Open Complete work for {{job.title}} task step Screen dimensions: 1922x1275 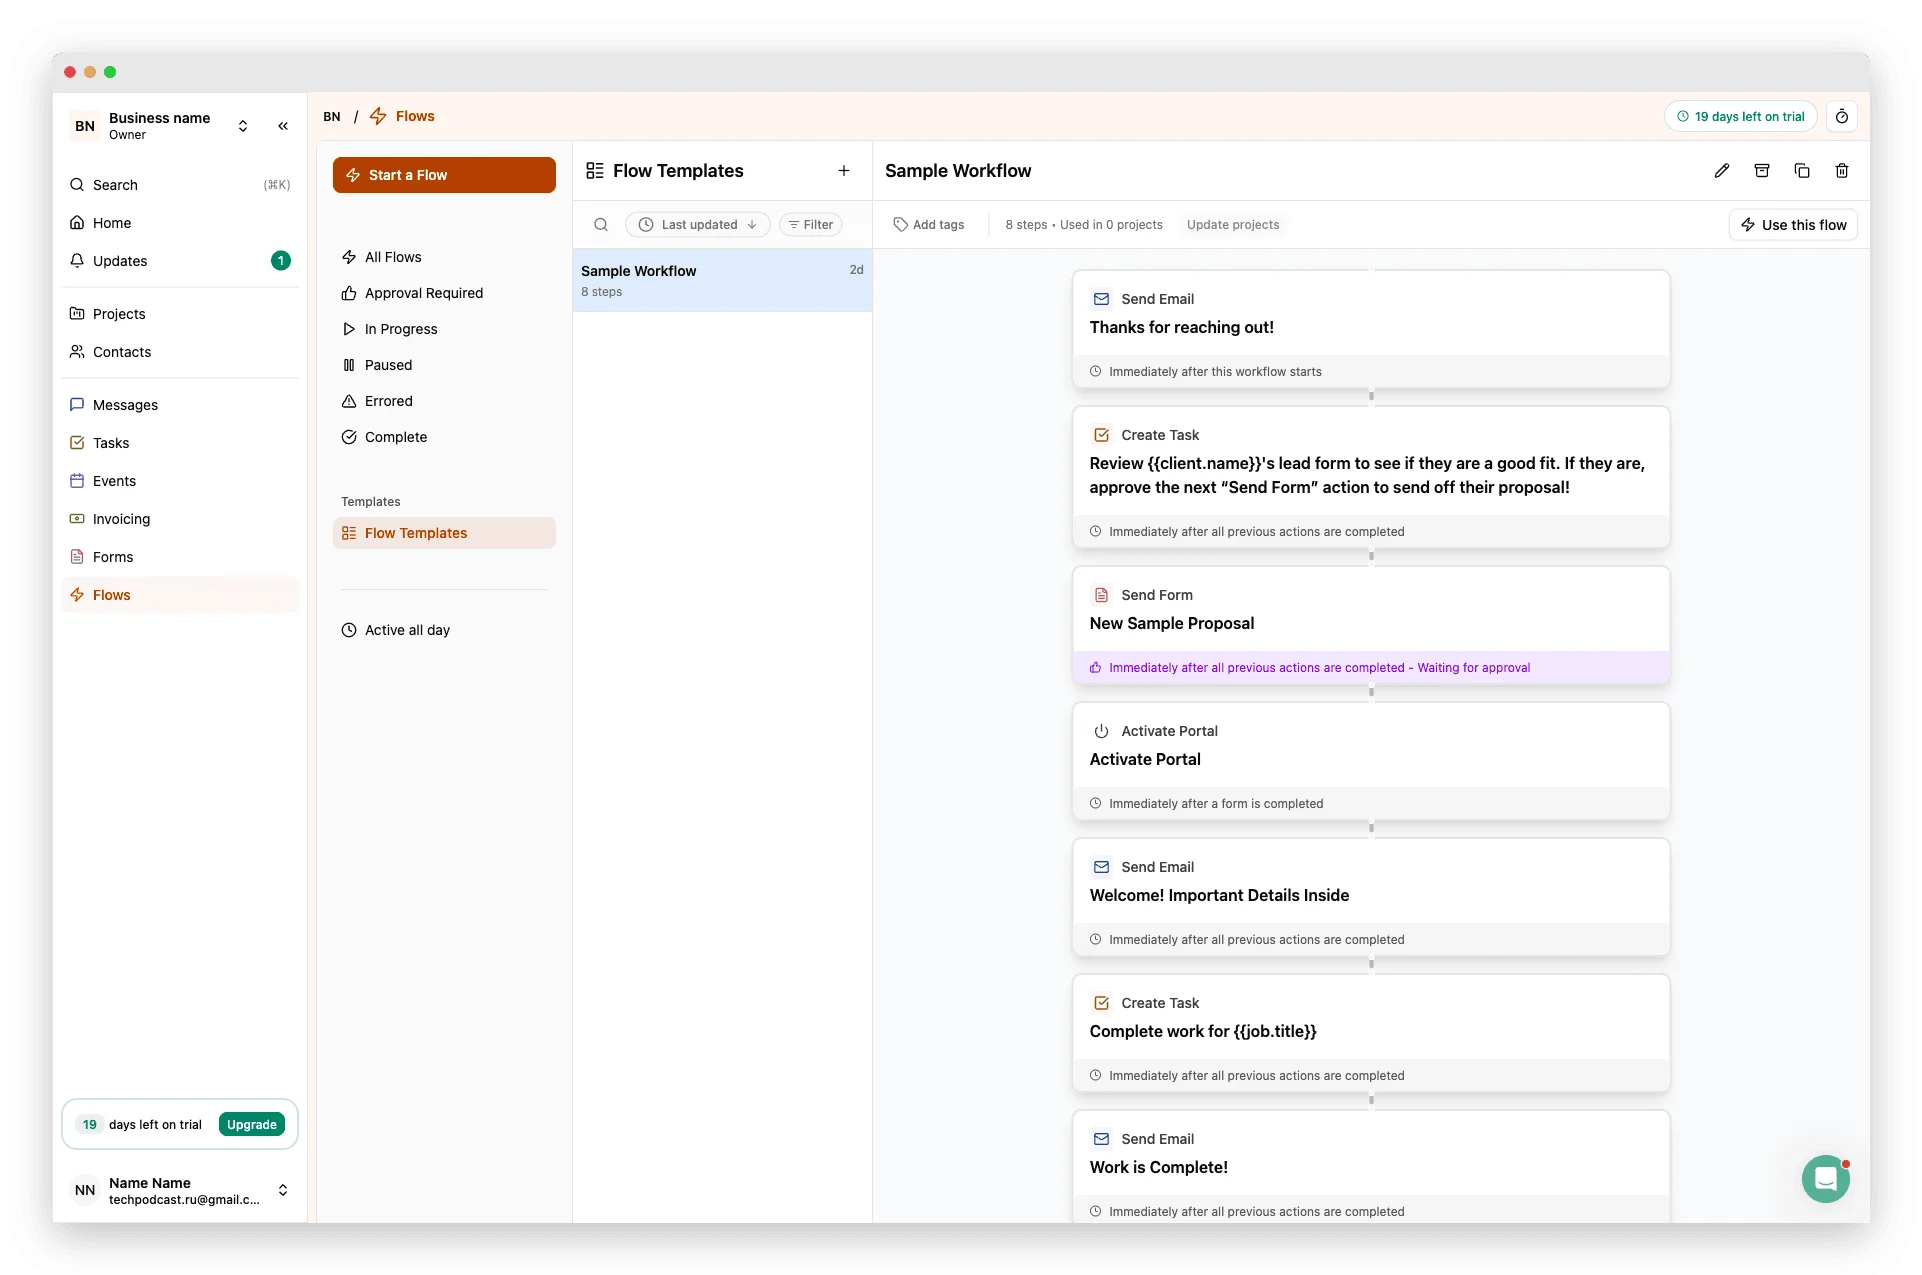1371,1033
